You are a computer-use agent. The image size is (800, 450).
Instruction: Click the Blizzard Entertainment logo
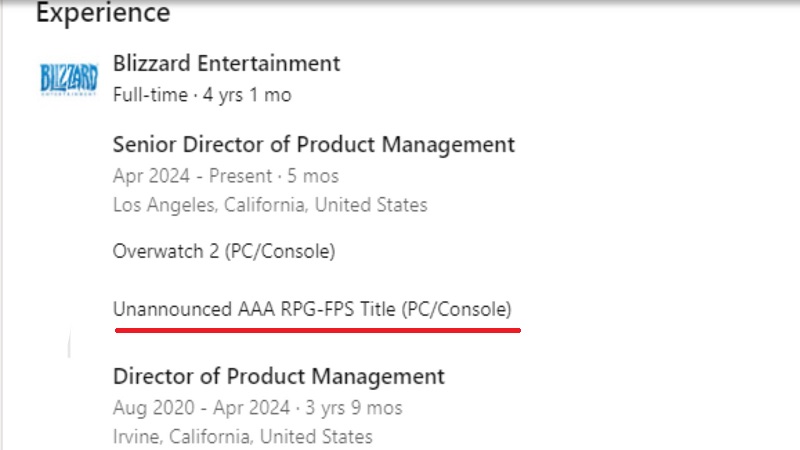click(68, 78)
